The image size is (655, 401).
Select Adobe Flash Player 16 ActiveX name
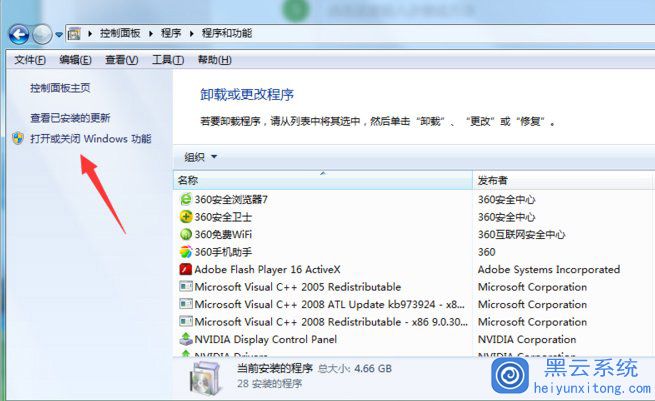click(x=267, y=270)
